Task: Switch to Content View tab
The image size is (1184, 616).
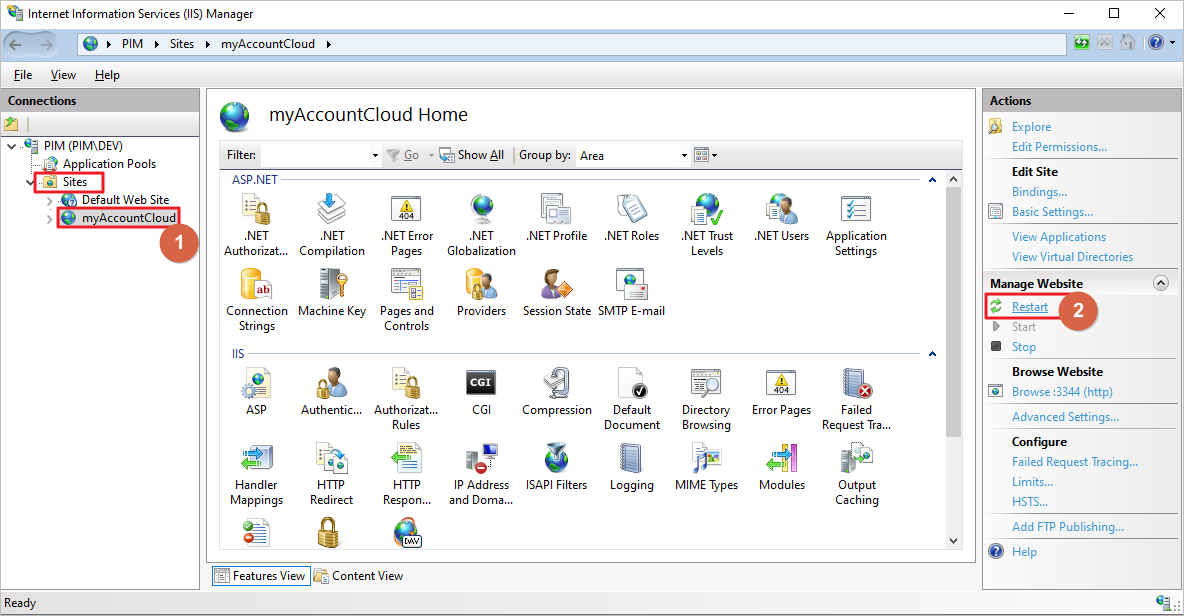Action: point(359,576)
